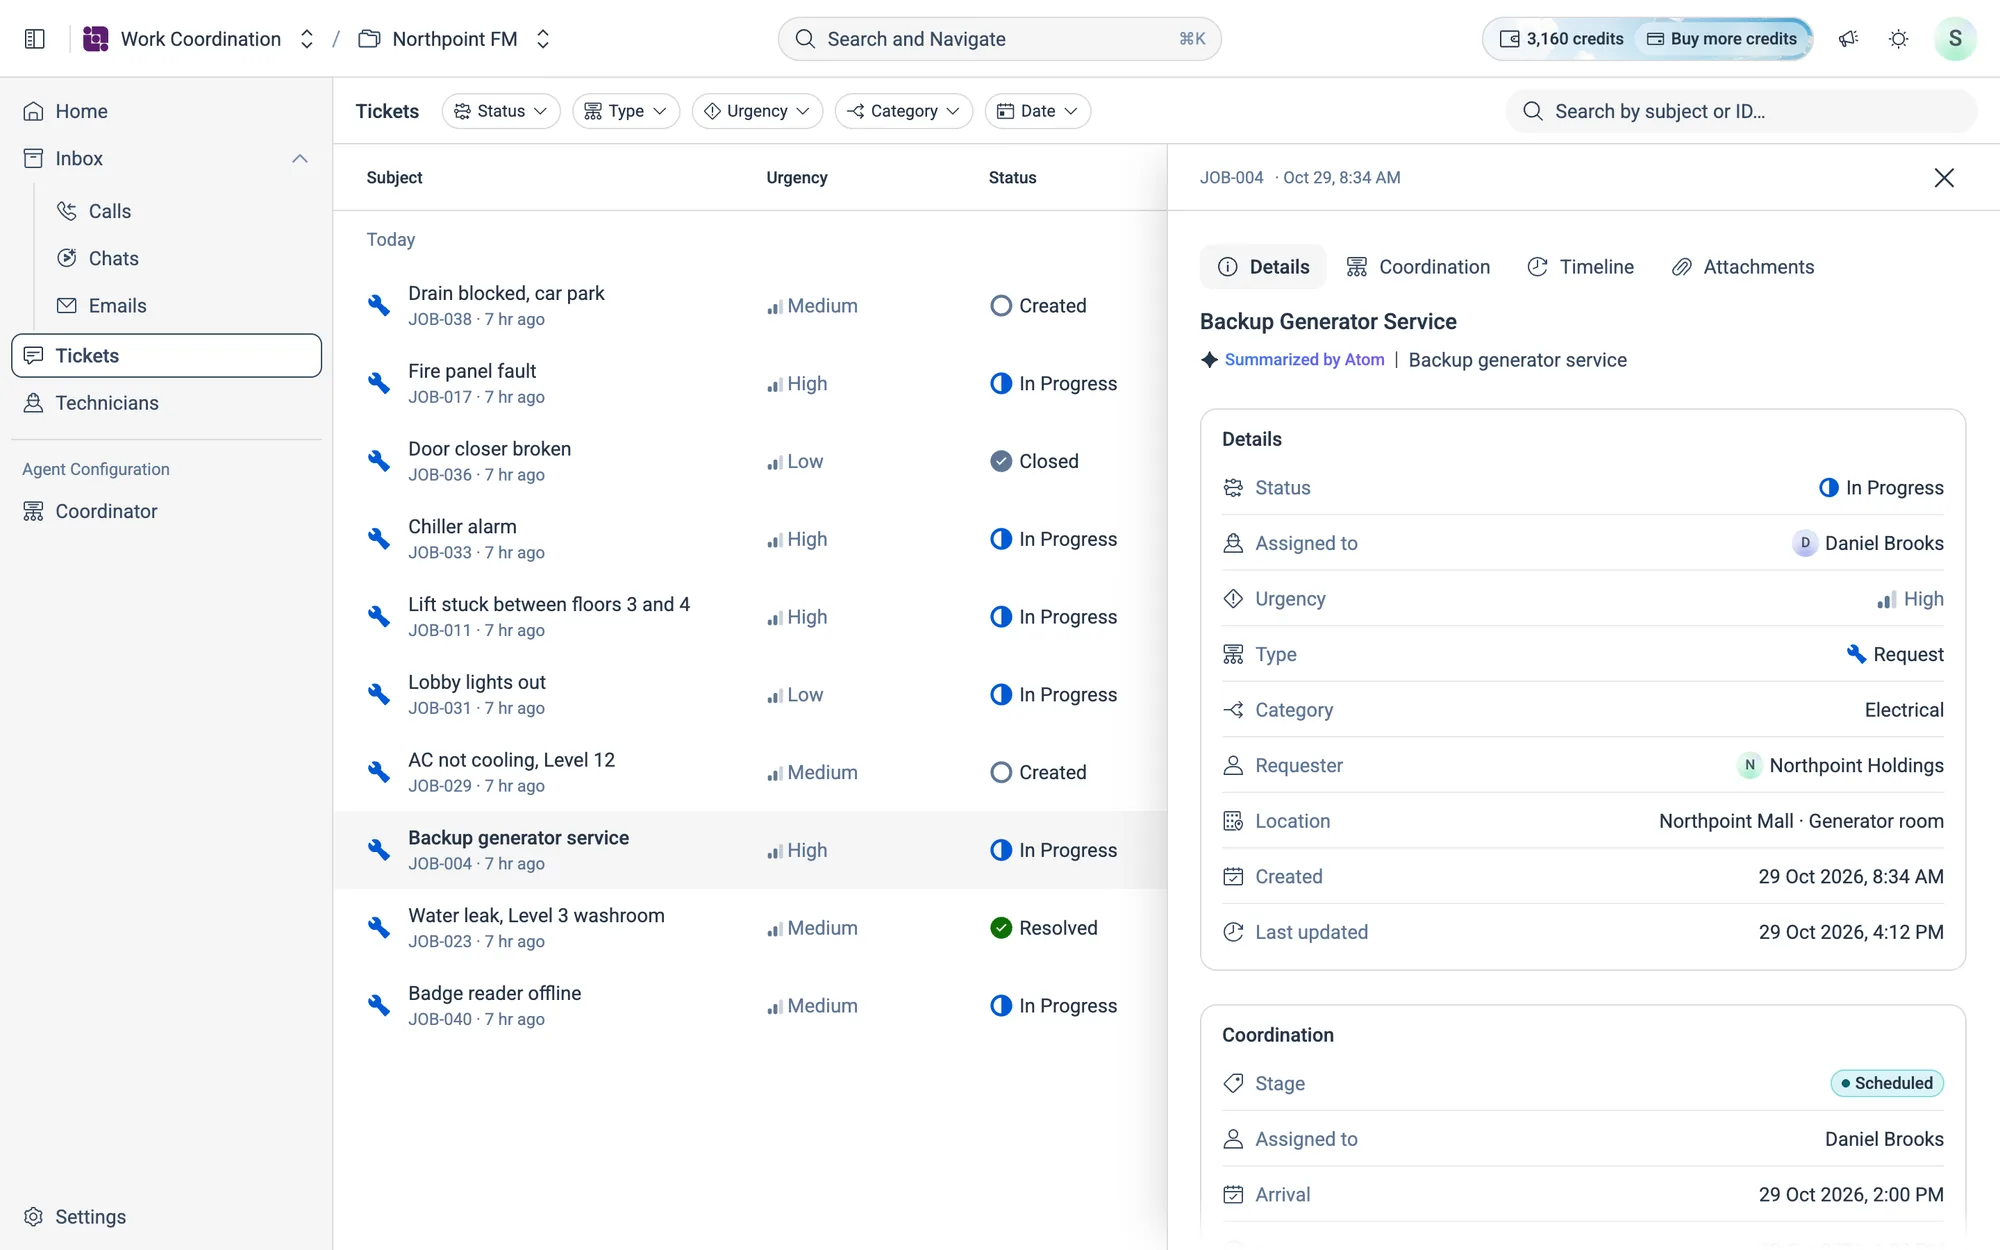Open the announcements megaphone icon
This screenshot has height=1250, width=2000.
pos(1848,39)
